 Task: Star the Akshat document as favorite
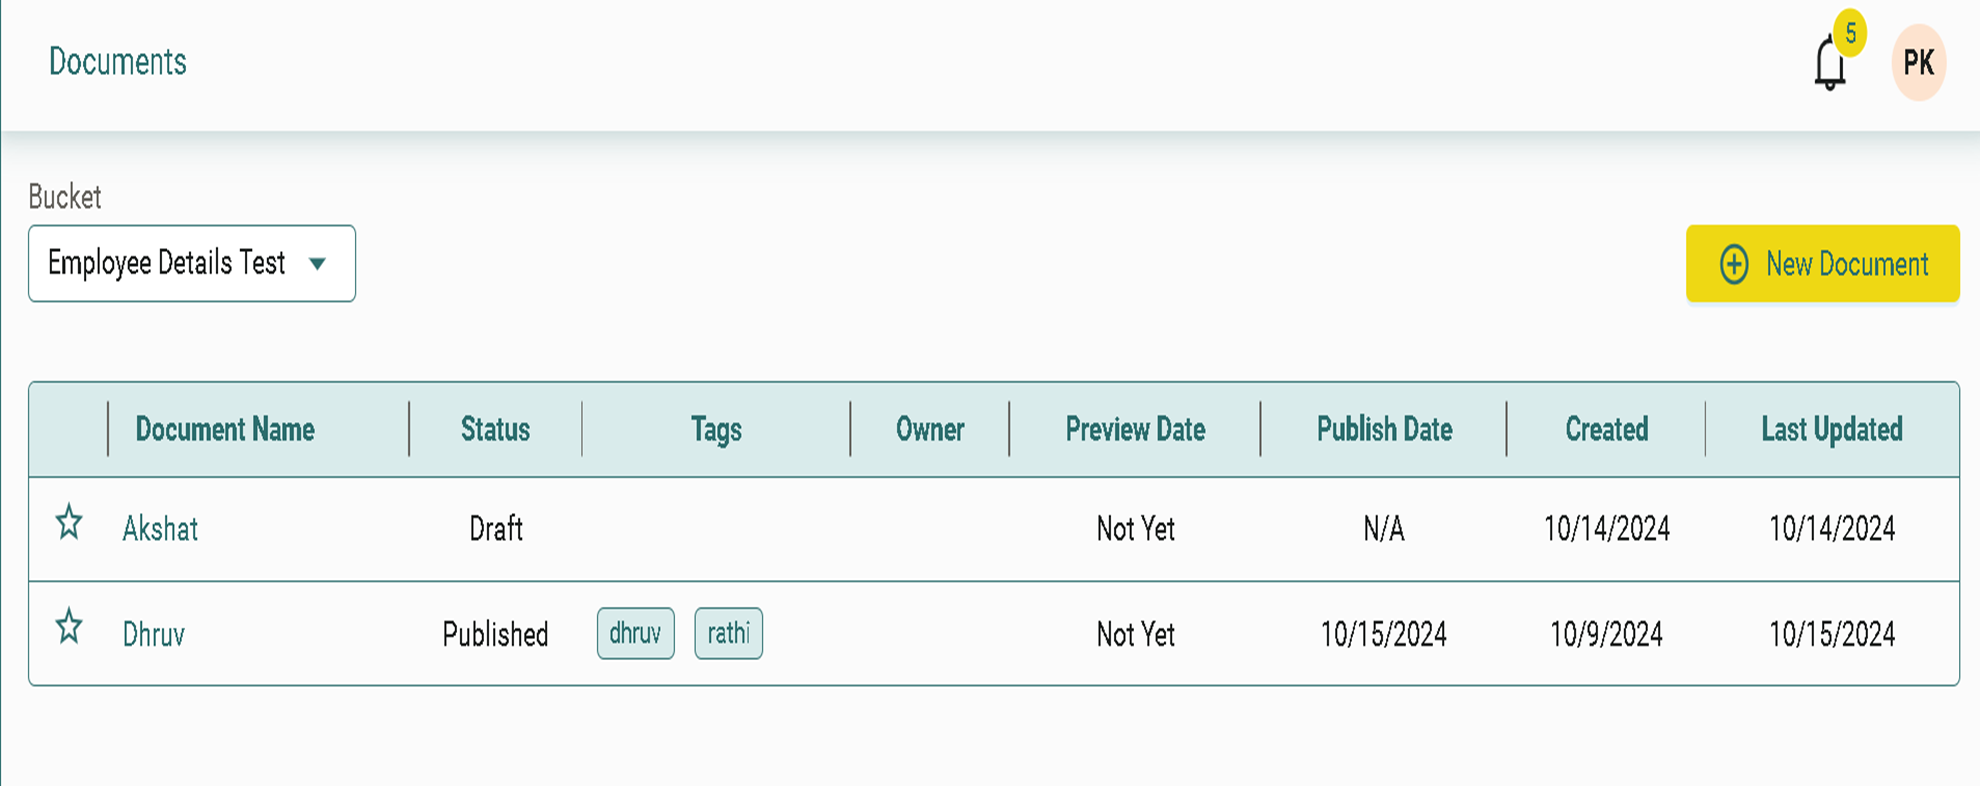click(69, 523)
